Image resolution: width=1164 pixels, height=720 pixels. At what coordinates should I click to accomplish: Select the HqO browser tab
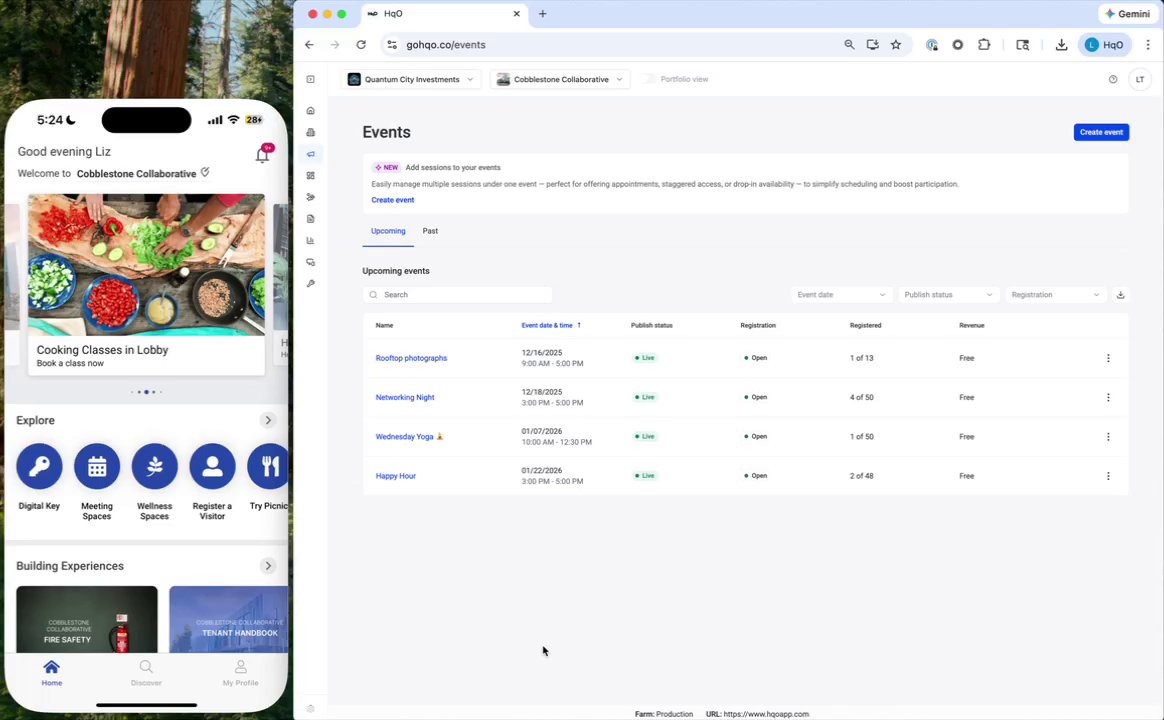click(x=445, y=13)
